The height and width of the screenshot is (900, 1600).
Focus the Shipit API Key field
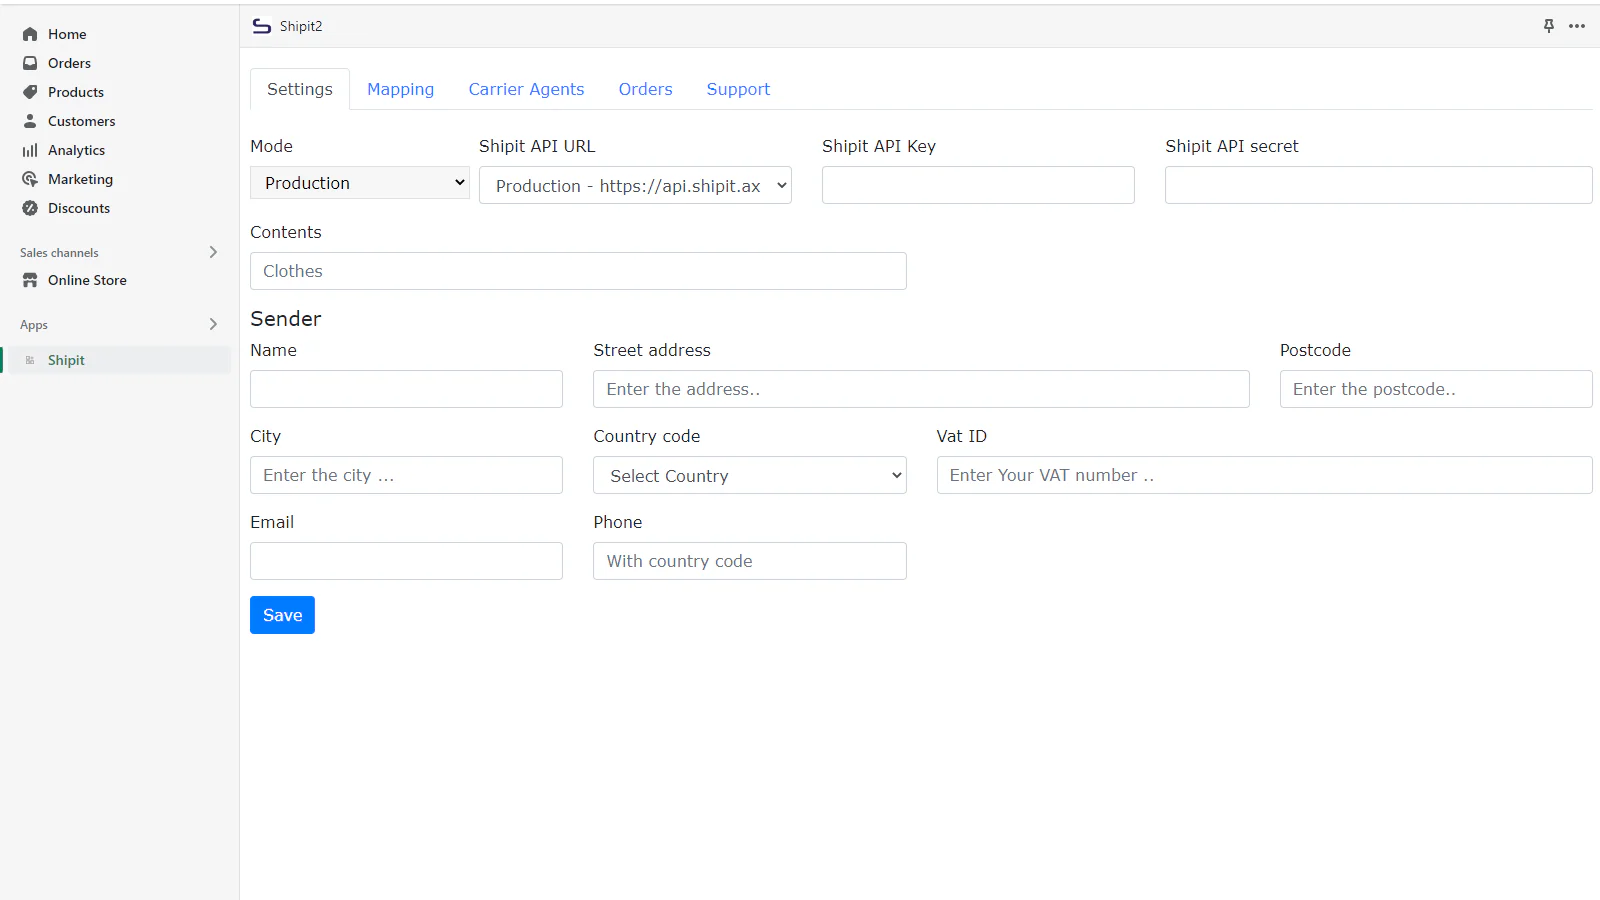coord(978,185)
